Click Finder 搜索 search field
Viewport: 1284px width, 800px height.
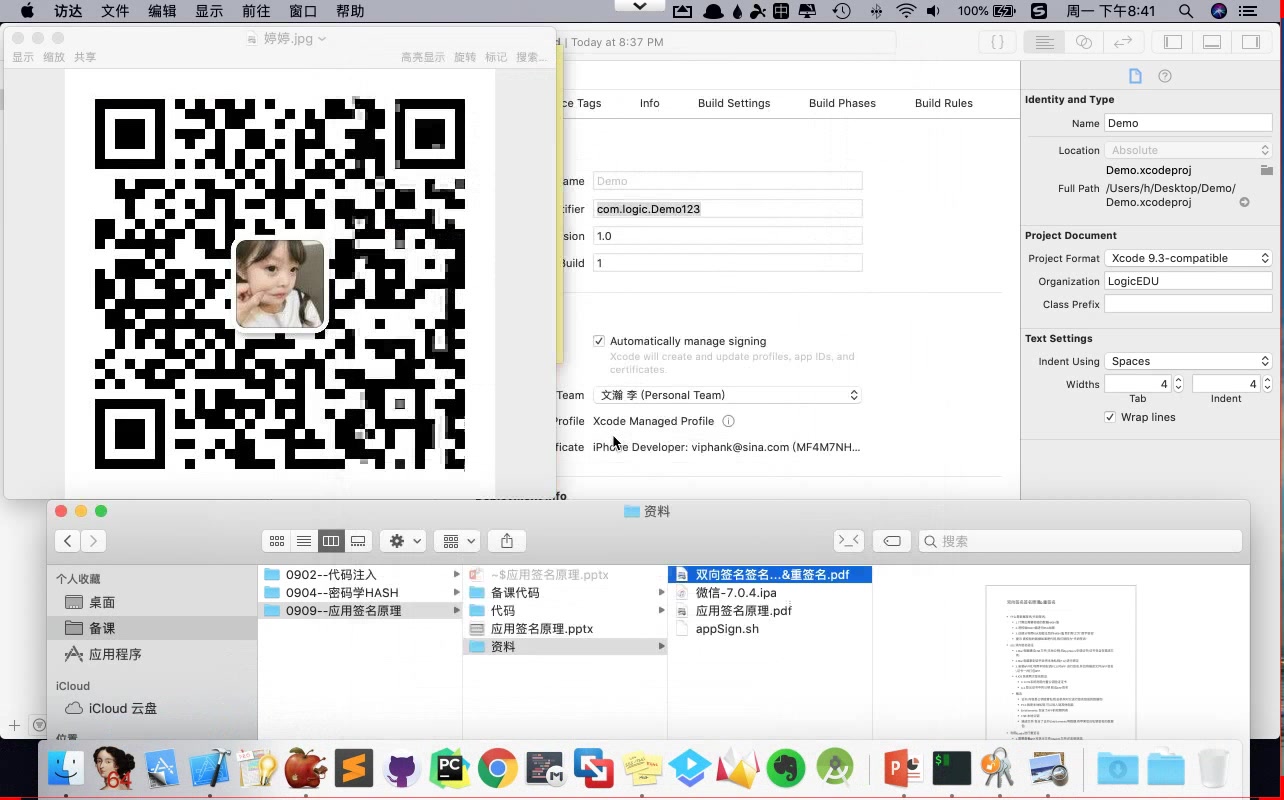[1081, 541]
